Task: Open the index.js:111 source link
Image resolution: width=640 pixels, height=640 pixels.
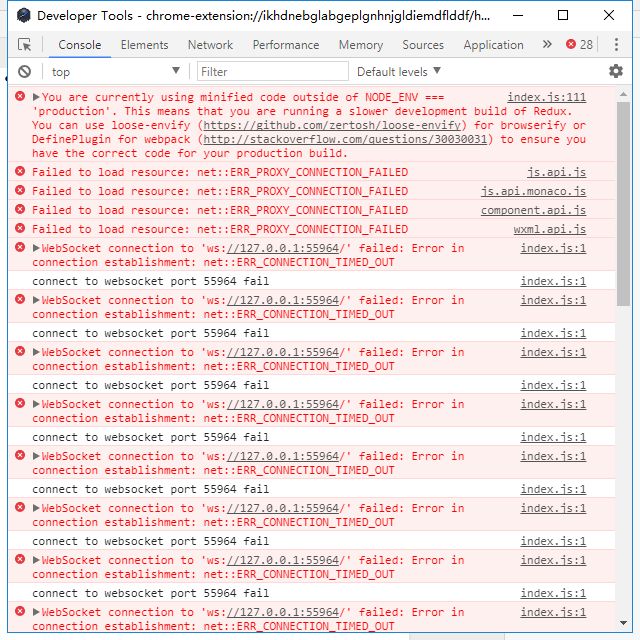Action: (x=547, y=97)
